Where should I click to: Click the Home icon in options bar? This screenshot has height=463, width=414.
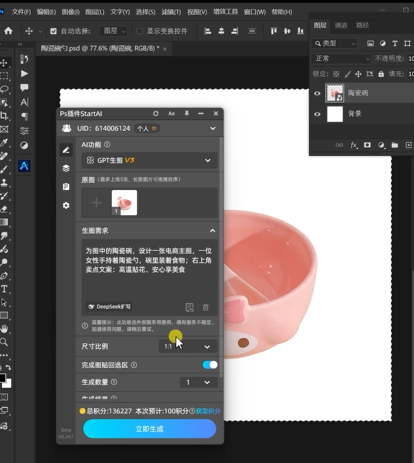pos(8,31)
